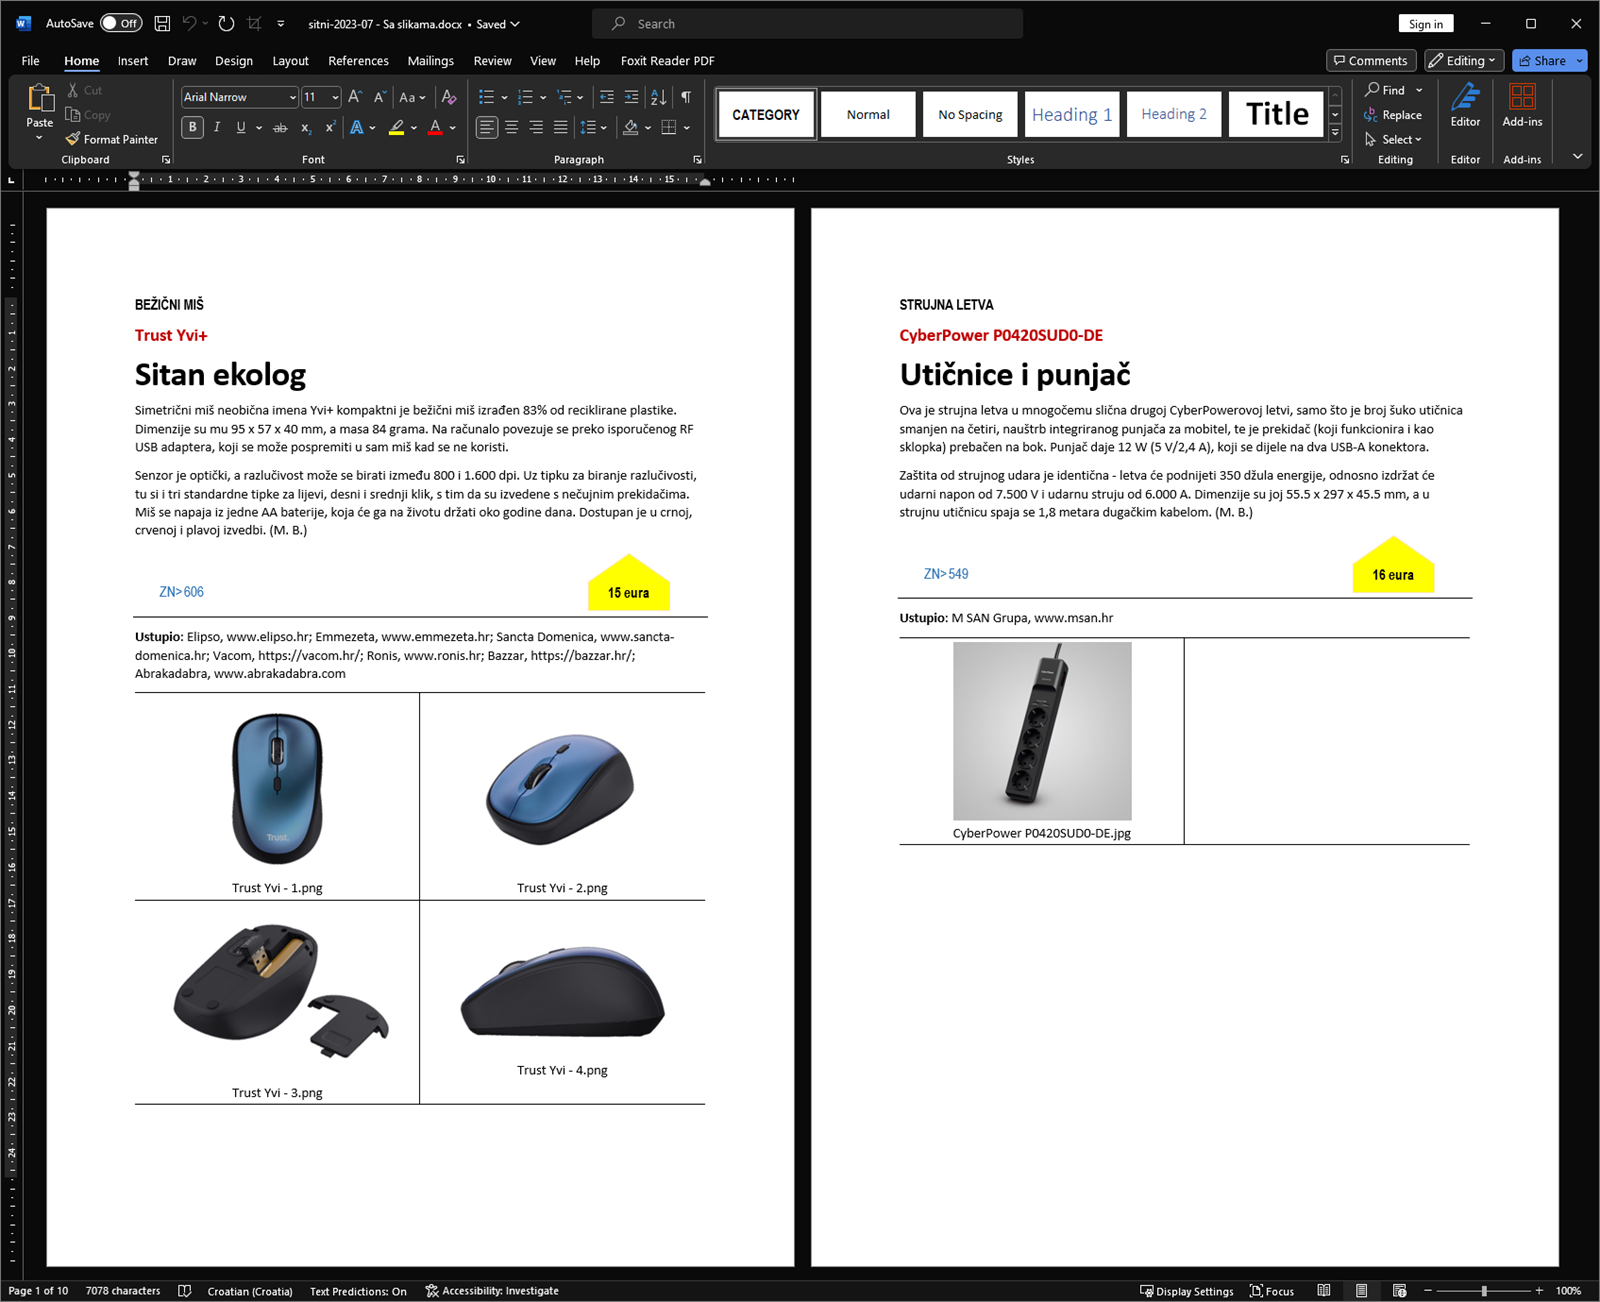Apply subscript formatting
Screen dimensions: 1600x1302
(x=306, y=127)
